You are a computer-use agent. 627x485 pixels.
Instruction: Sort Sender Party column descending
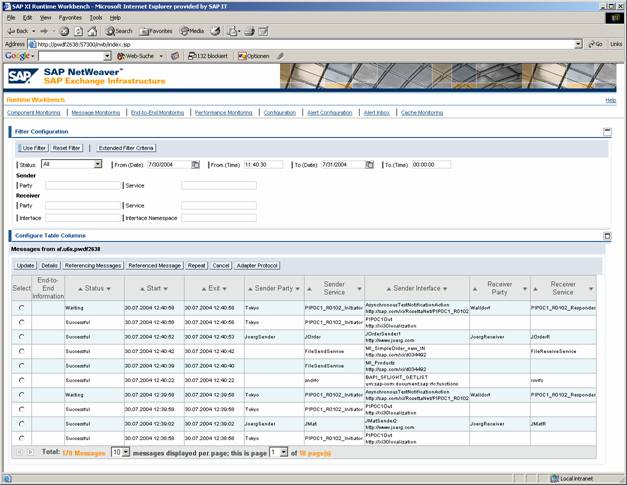click(x=298, y=289)
